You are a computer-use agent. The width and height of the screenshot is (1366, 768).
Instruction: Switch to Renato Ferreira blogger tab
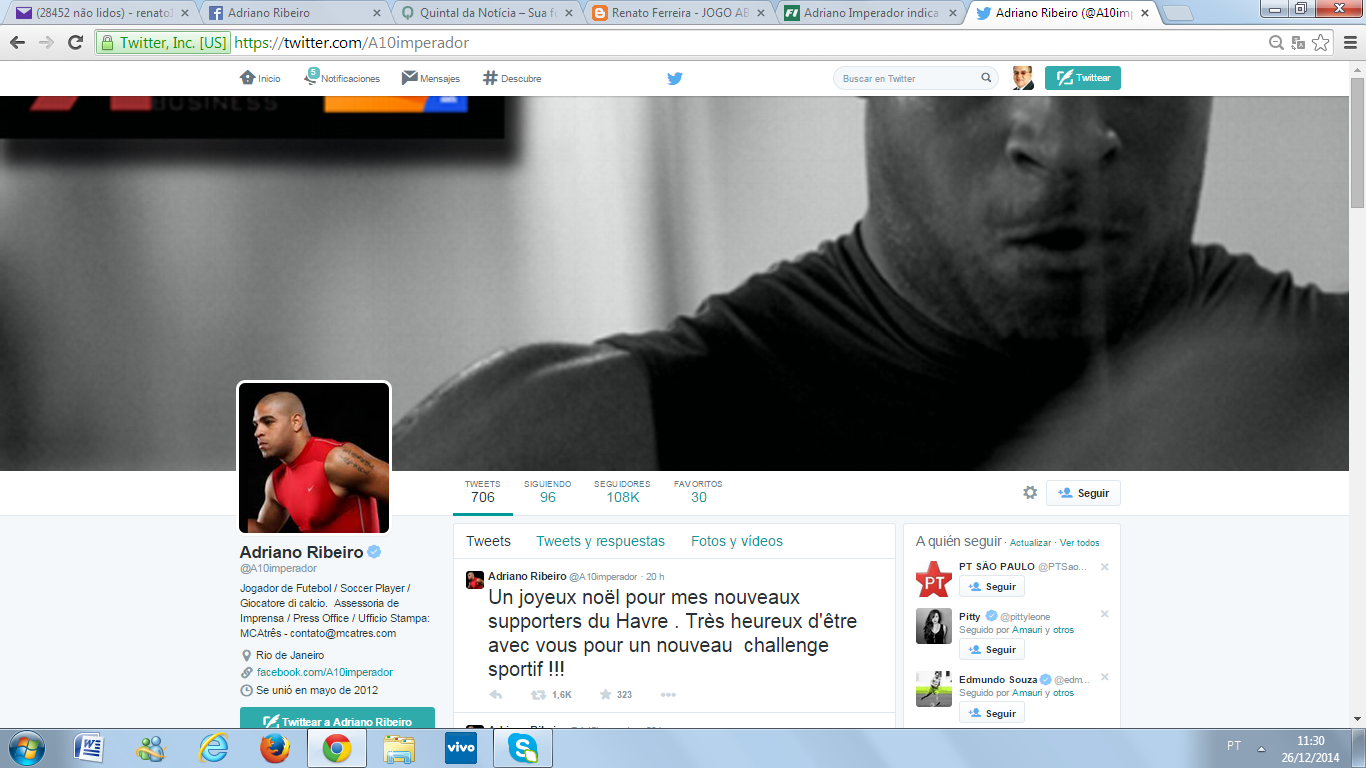[x=679, y=13]
